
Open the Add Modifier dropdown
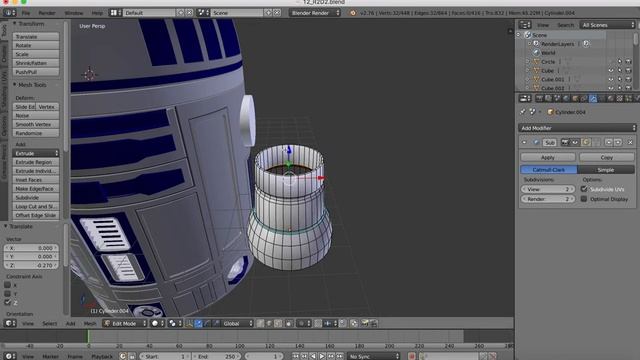(x=577, y=128)
